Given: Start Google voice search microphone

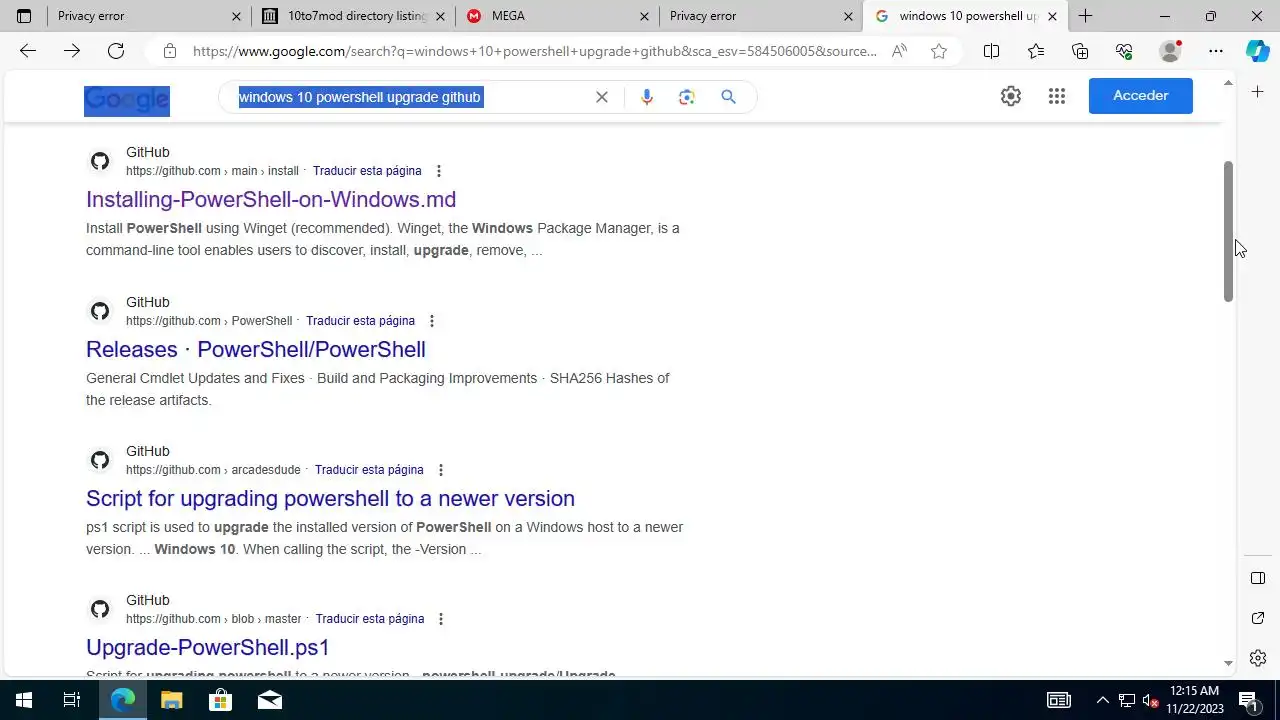Looking at the screenshot, I should click(x=647, y=97).
